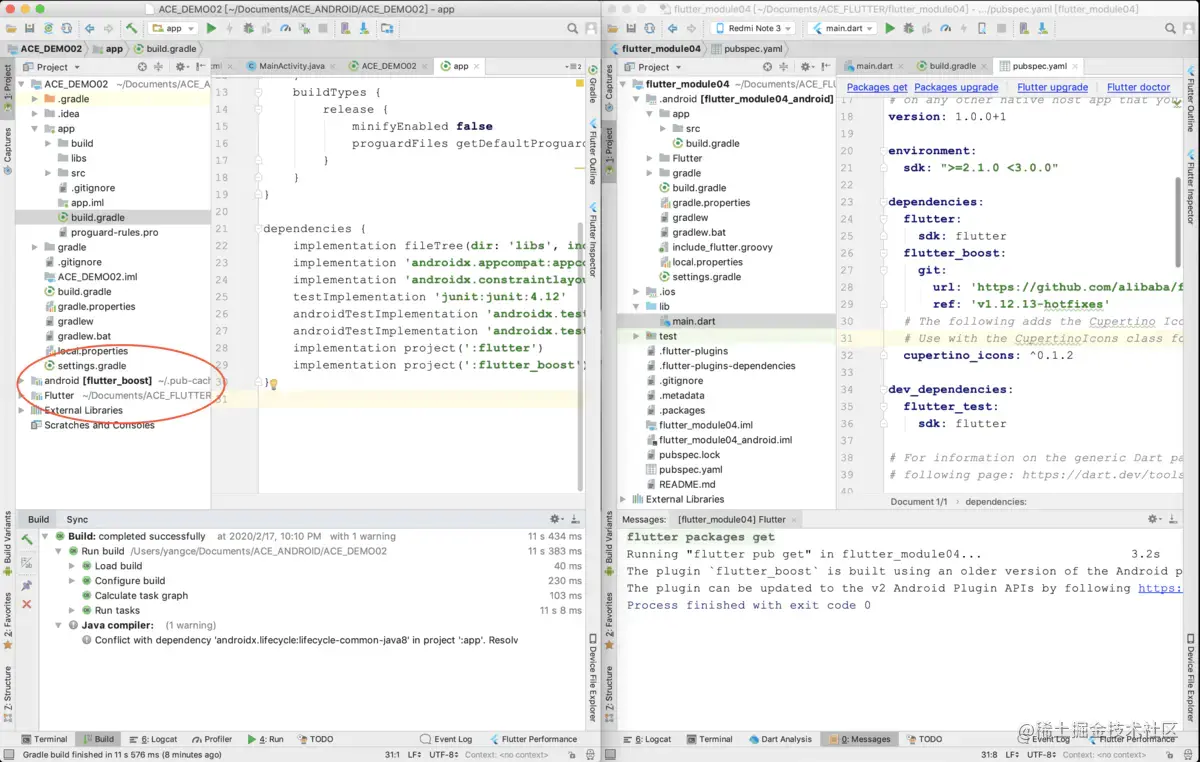Click Project panel settings gear in ACE_DEMO02

tap(180, 67)
